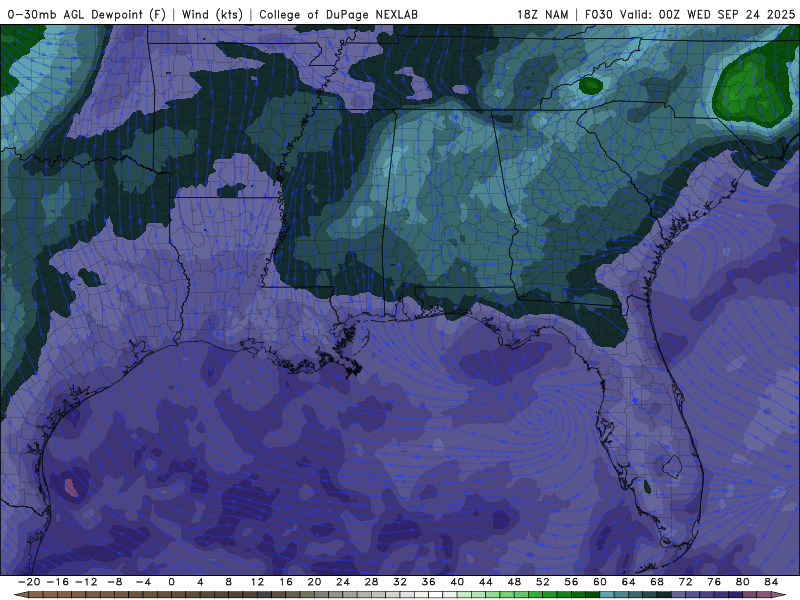Click the 84 value on the color scale
Viewport: 800px width, 600px height.
[x=771, y=582]
